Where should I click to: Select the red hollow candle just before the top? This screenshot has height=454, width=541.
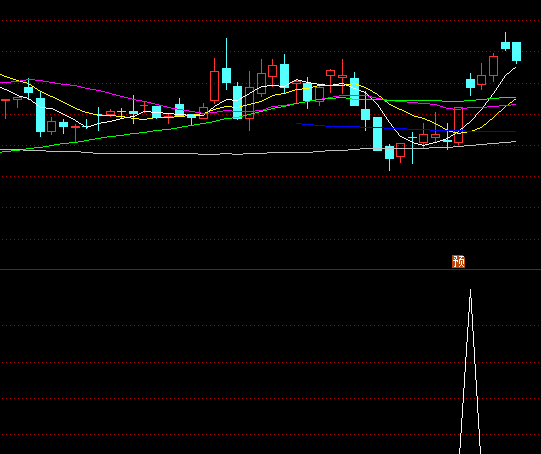[493, 66]
